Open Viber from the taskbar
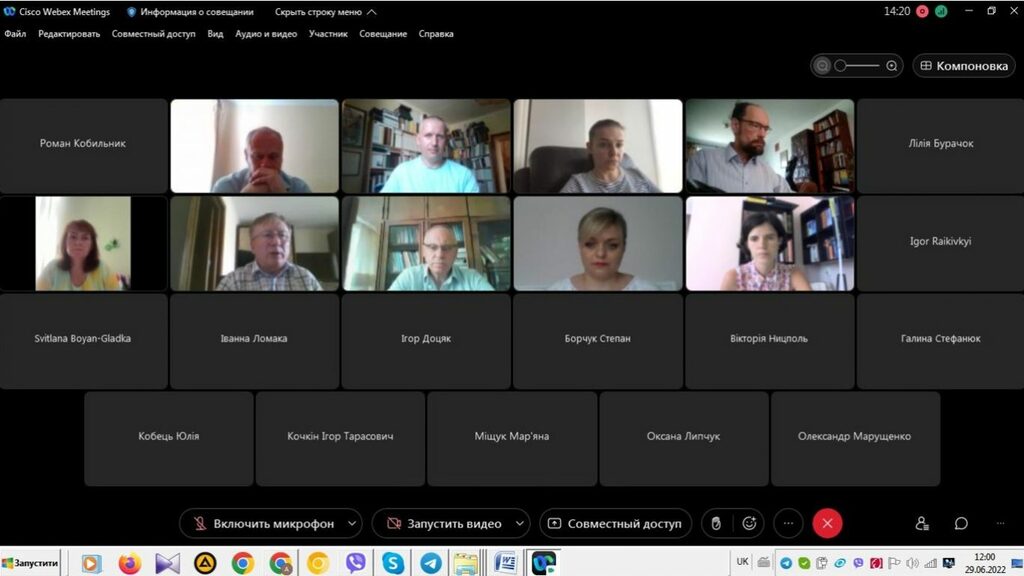 (x=355, y=563)
